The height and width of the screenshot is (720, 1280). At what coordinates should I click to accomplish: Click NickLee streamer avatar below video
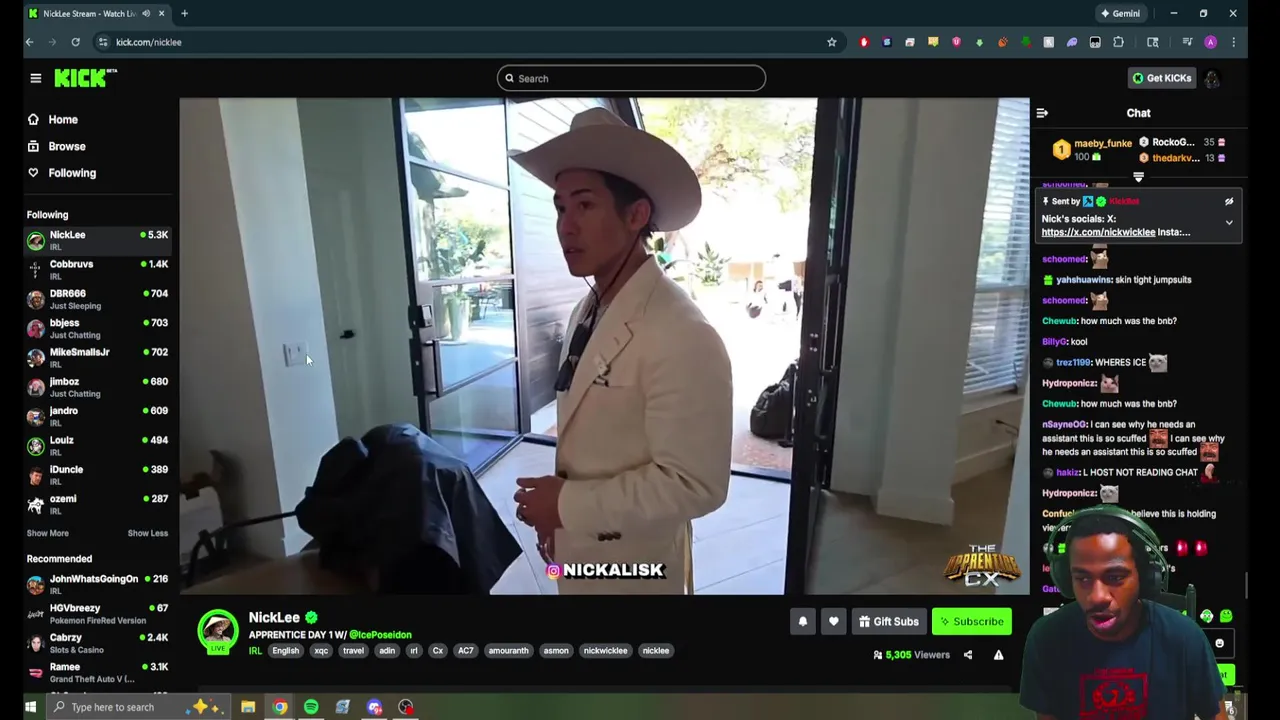(x=218, y=631)
